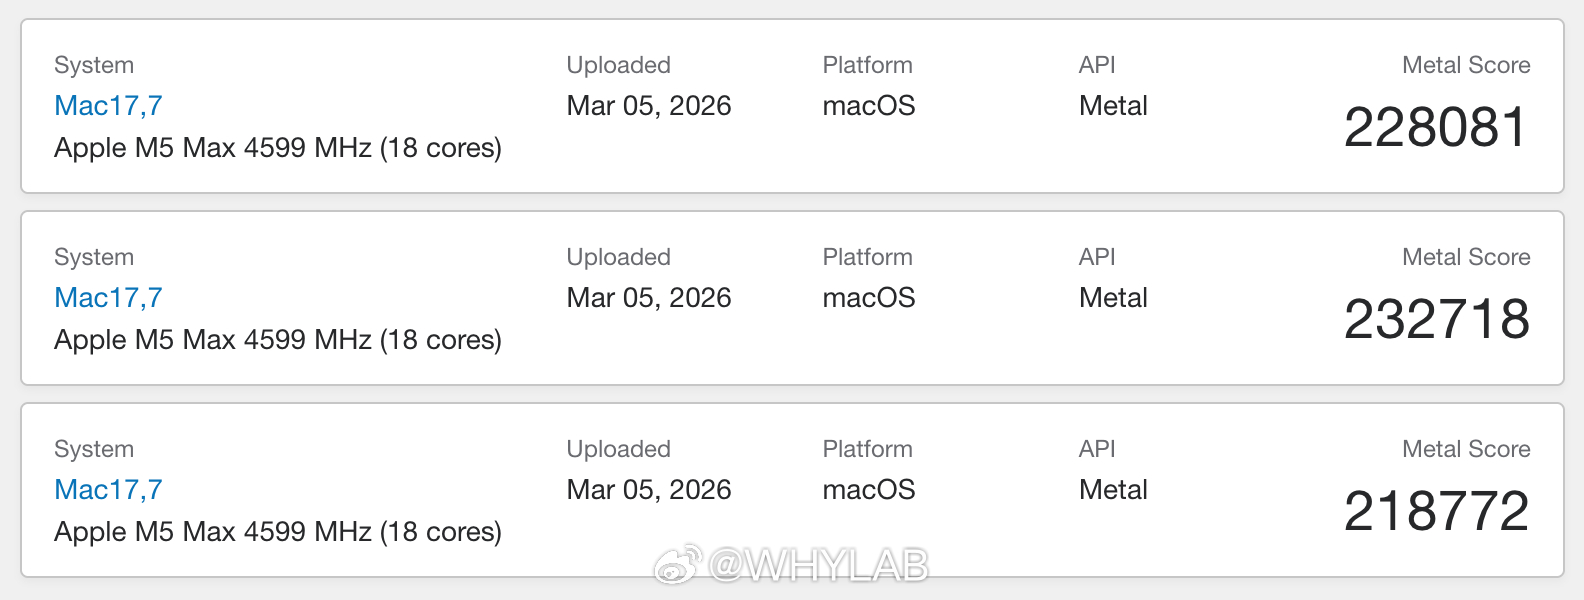Click the Metal API value in the 218772 card
The height and width of the screenshot is (600, 1584).
point(1113,490)
